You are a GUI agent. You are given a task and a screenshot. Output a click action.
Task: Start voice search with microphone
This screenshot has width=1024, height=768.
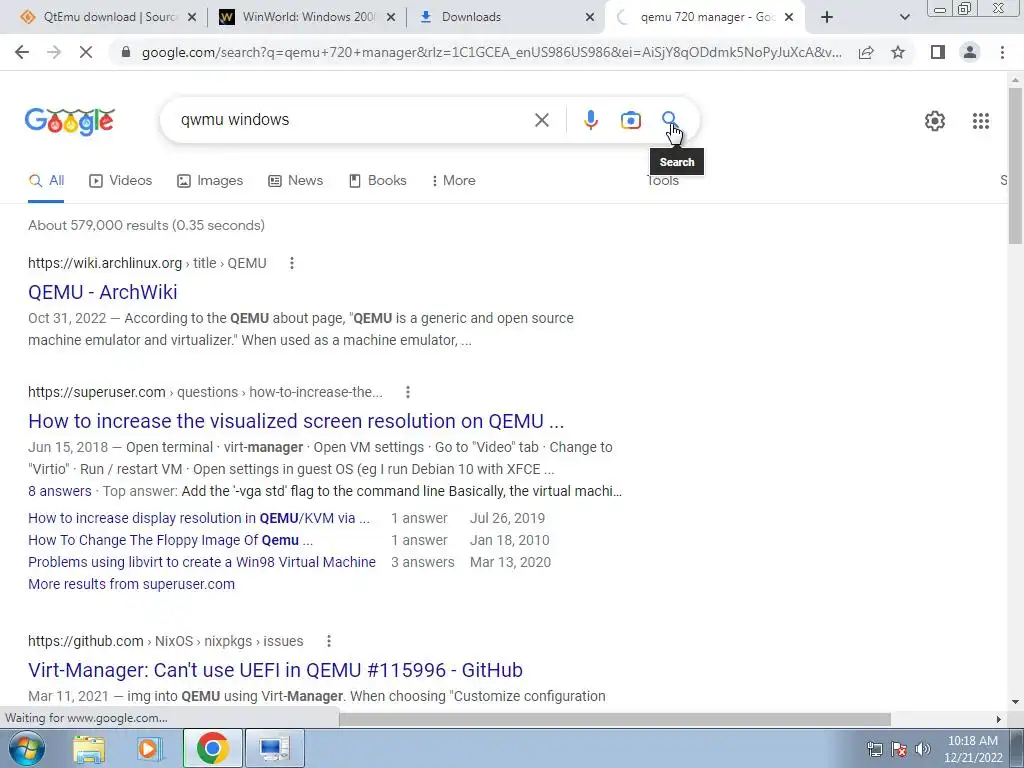point(590,120)
